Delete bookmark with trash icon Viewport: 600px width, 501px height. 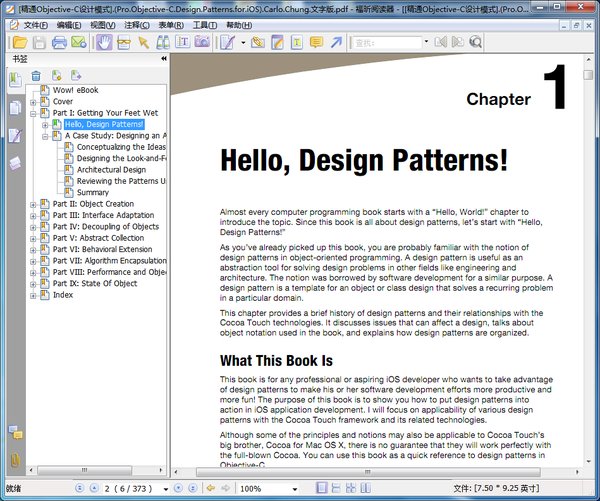coord(36,75)
